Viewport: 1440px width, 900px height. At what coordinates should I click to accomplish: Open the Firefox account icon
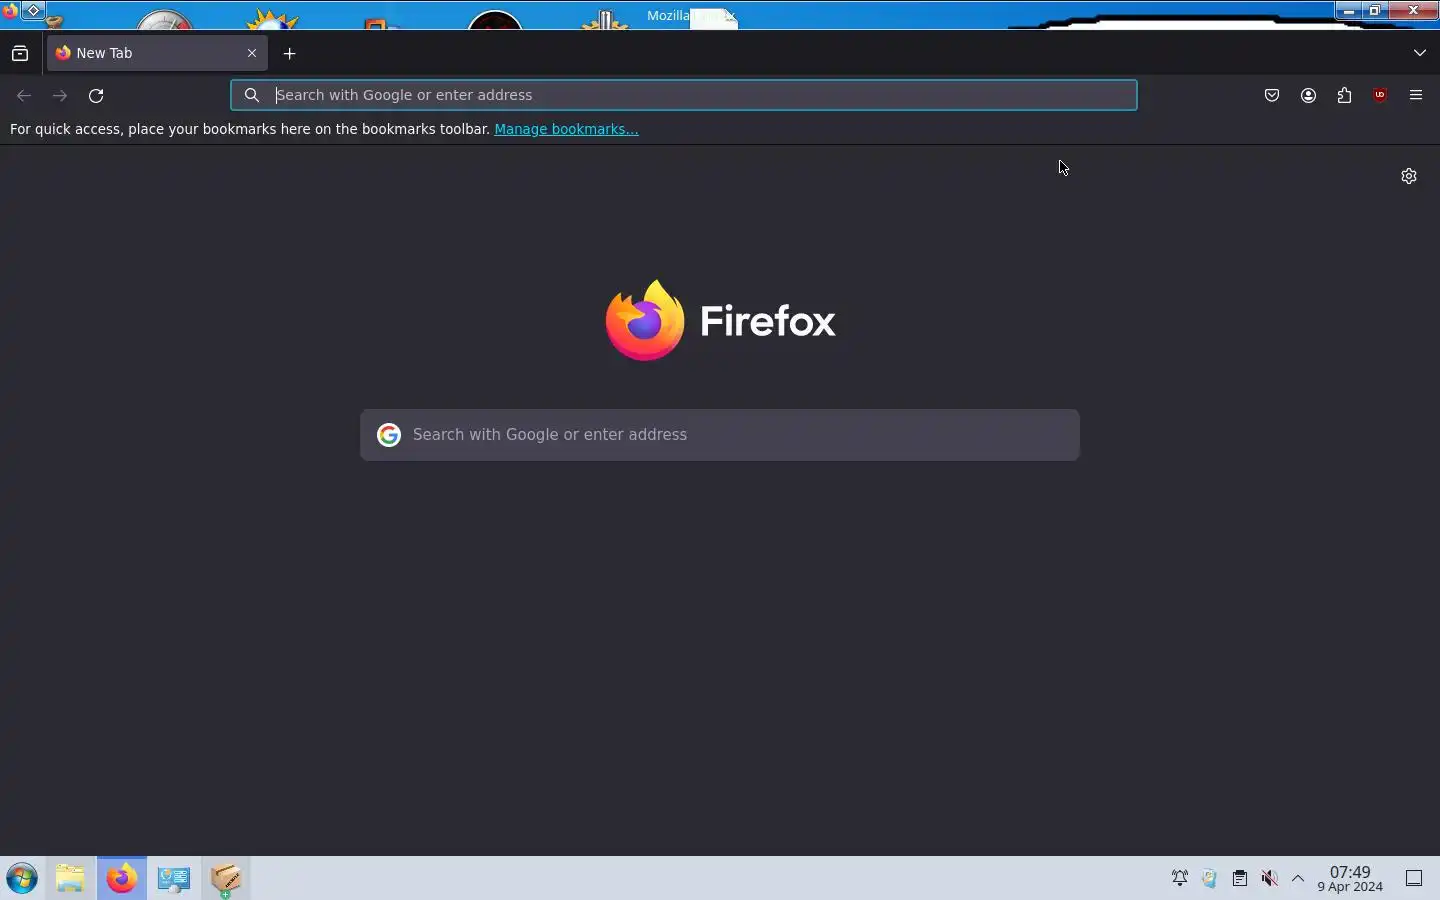click(x=1310, y=96)
